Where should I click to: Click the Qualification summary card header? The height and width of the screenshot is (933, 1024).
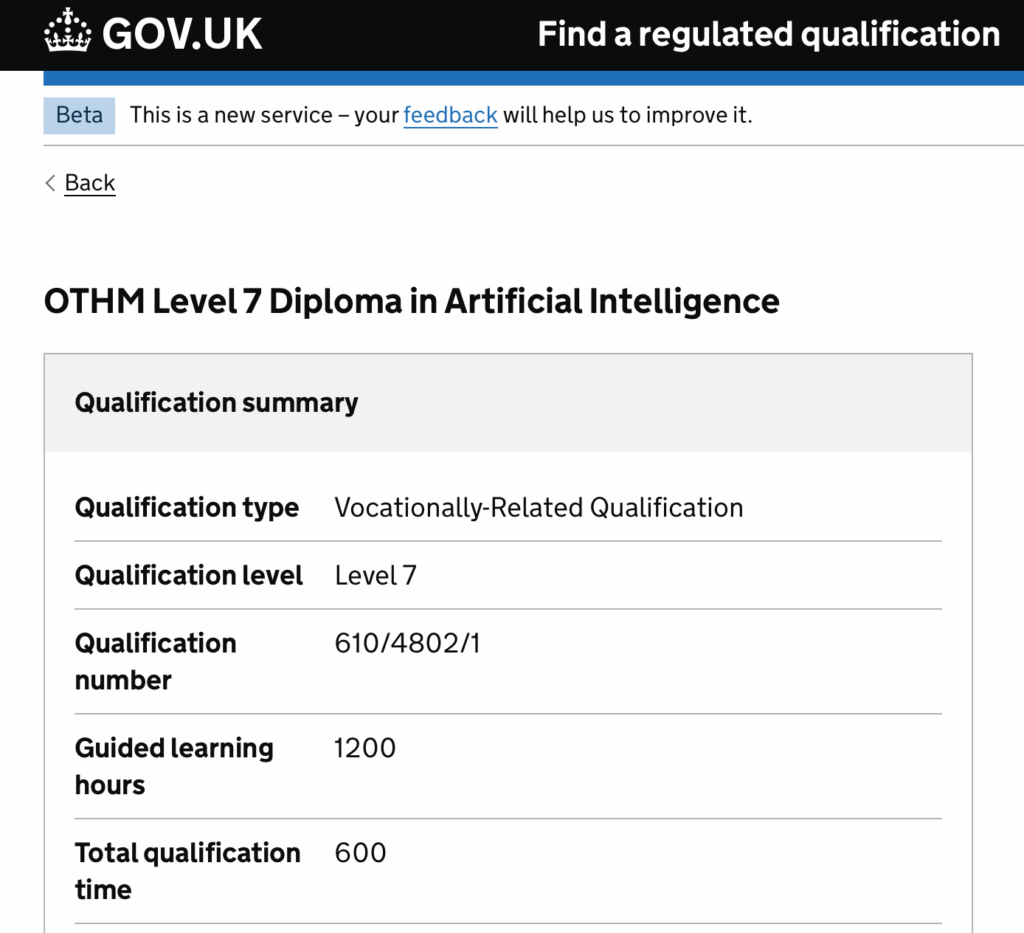coord(216,403)
